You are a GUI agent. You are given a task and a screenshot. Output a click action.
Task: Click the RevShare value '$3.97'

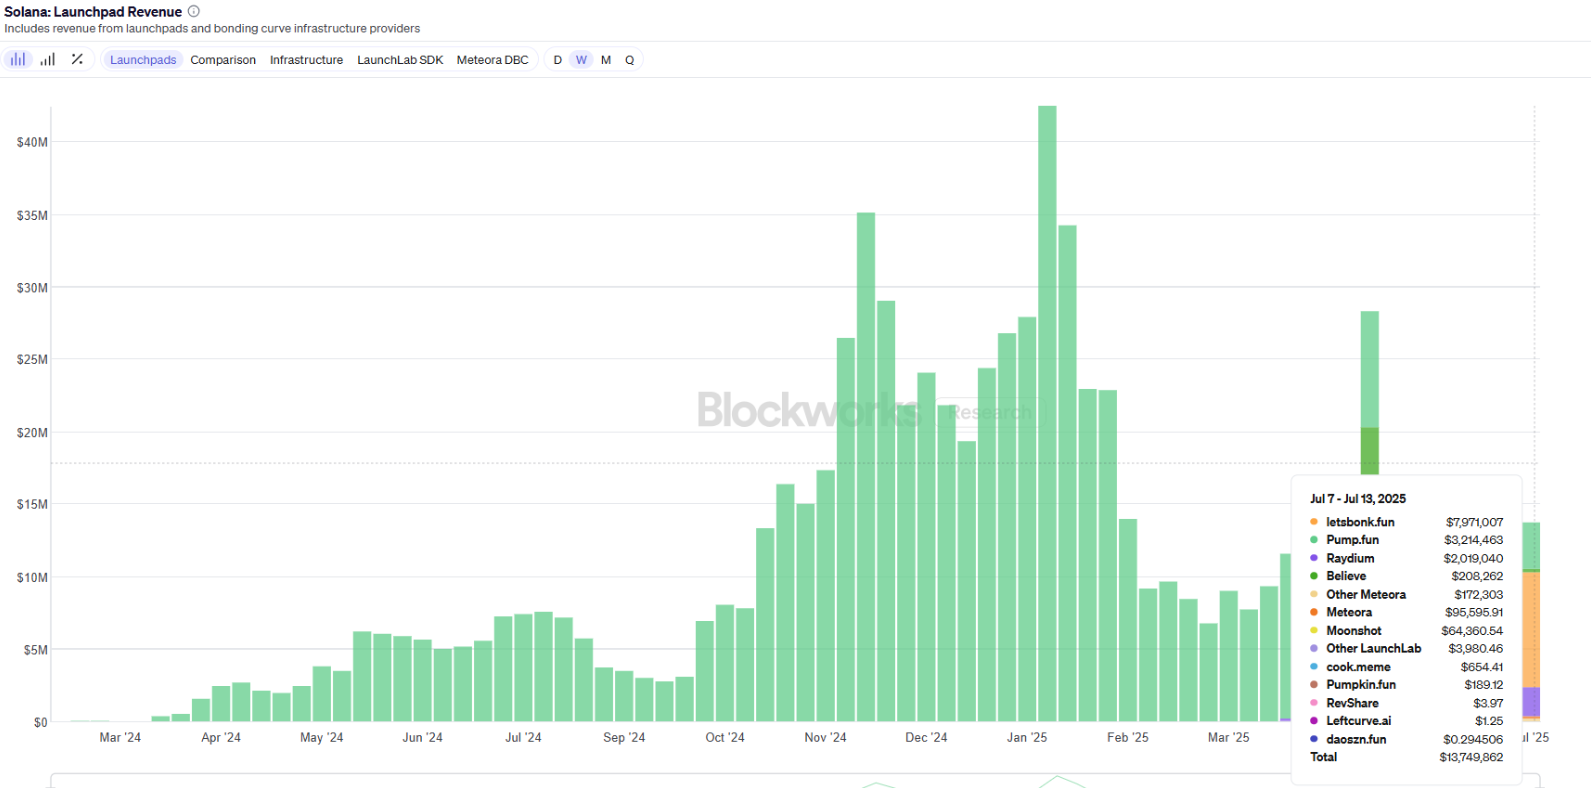point(1488,703)
